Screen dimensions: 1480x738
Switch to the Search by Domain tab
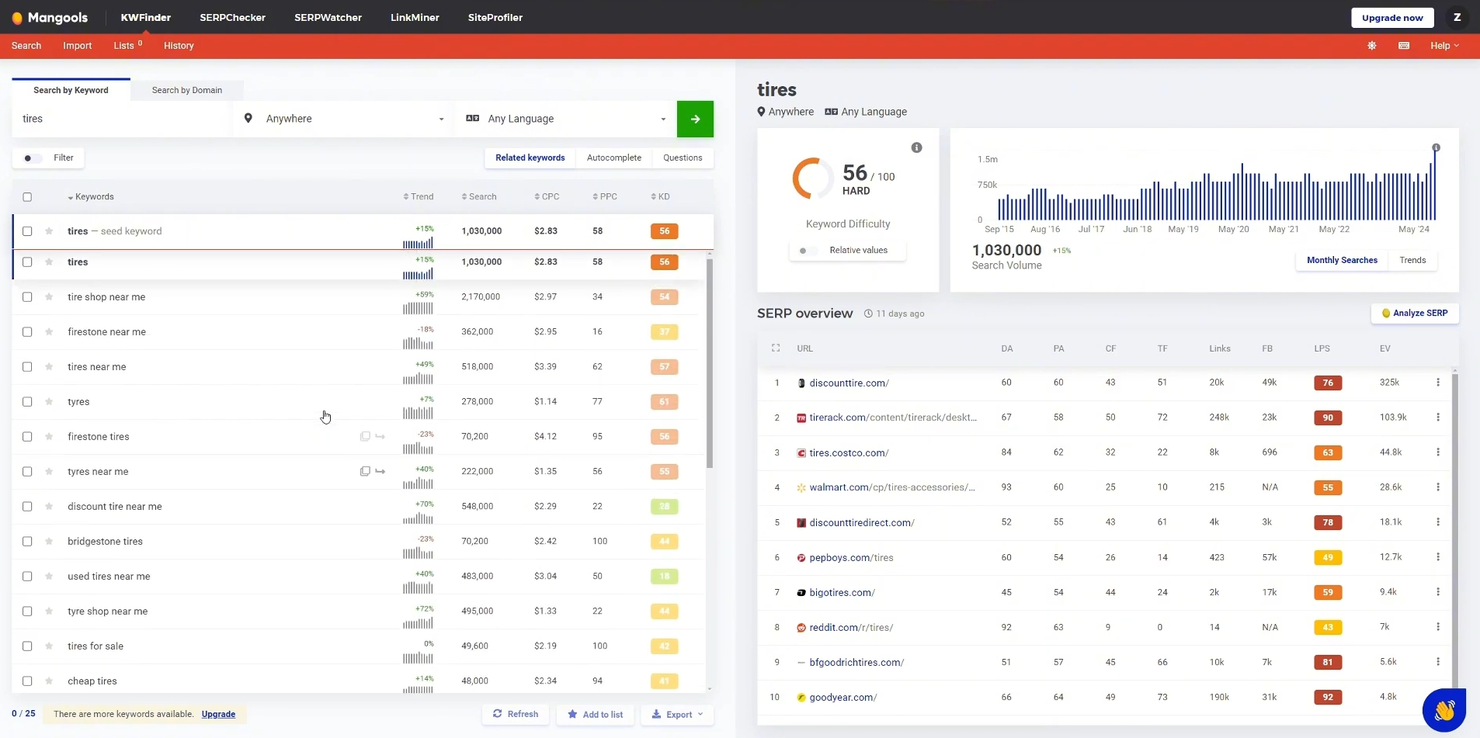click(186, 90)
